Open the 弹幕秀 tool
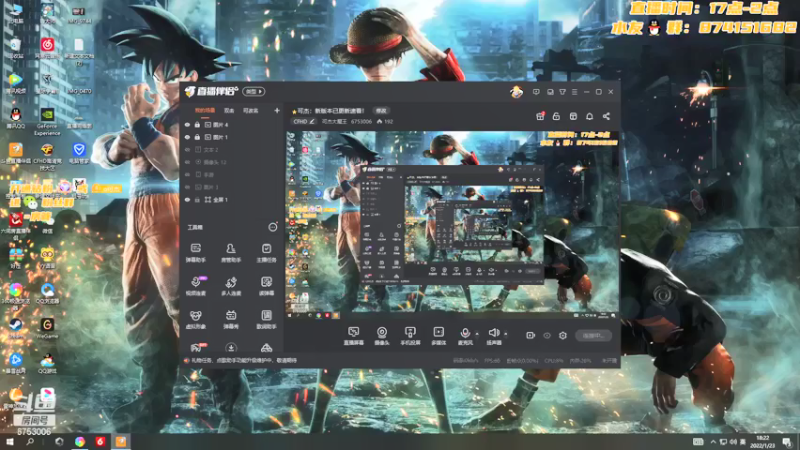This screenshot has width=800, height=450. coord(231,319)
